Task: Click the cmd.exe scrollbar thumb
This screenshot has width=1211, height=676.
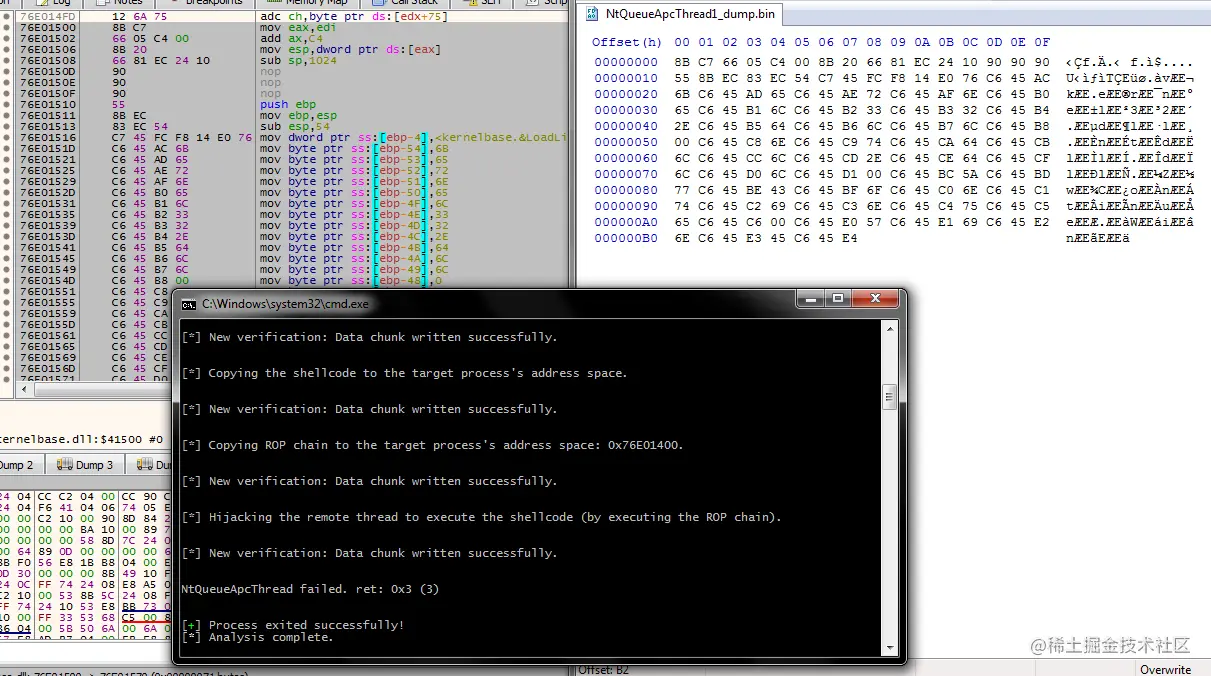Action: click(x=888, y=399)
